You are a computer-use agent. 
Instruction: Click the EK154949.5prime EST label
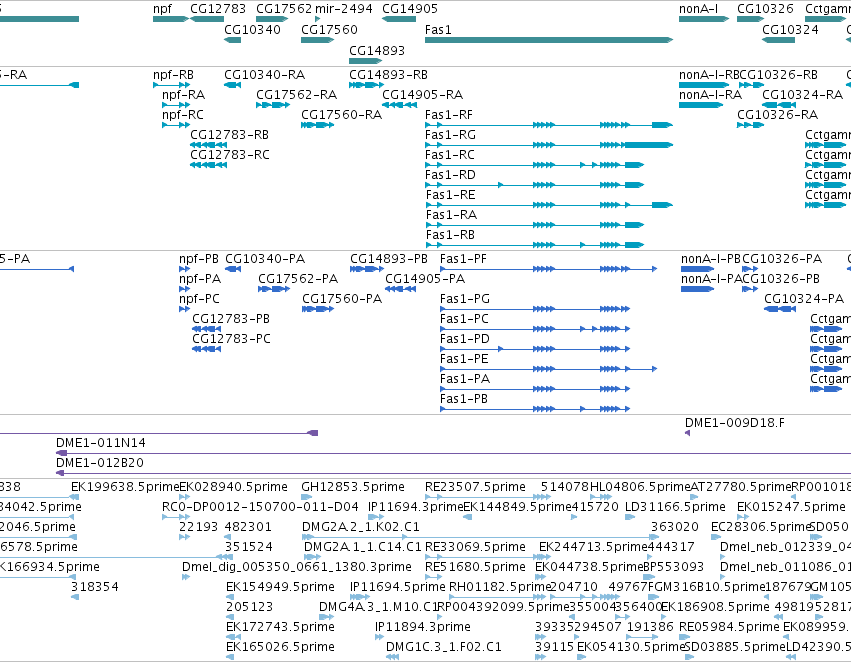point(280,587)
